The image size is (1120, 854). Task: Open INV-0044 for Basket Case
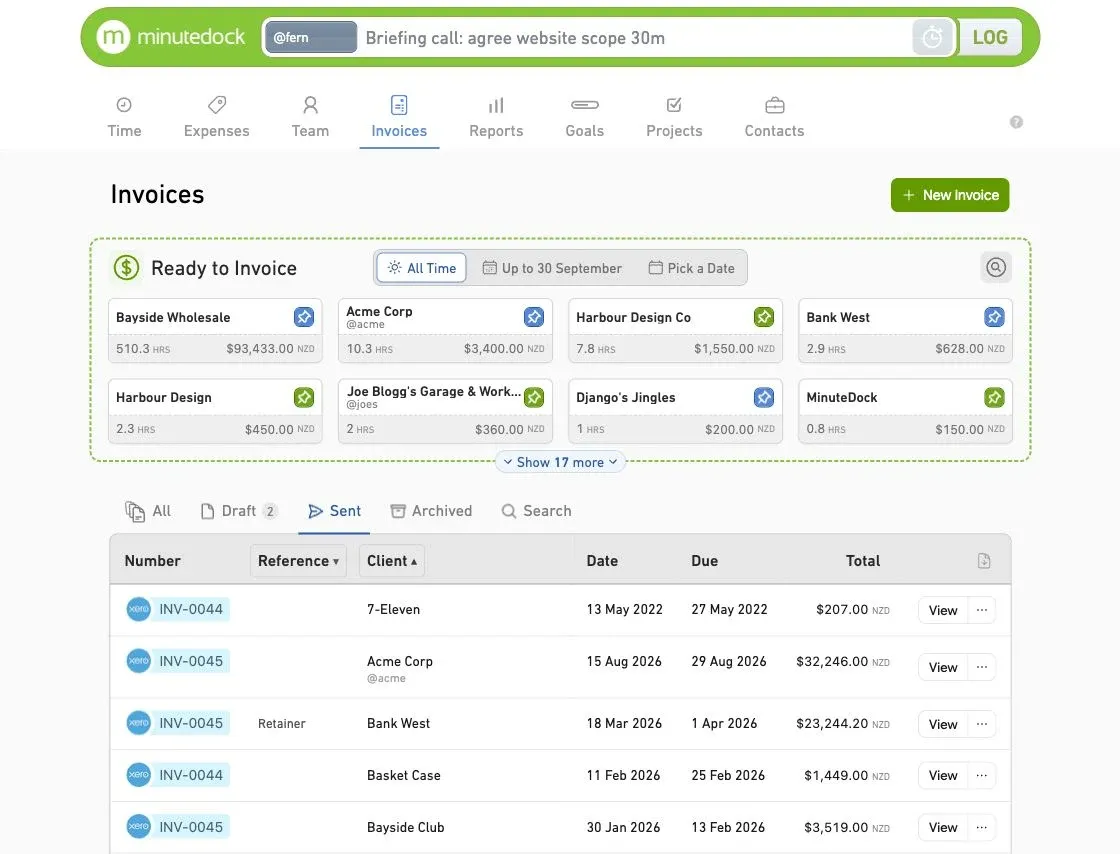tap(191, 775)
